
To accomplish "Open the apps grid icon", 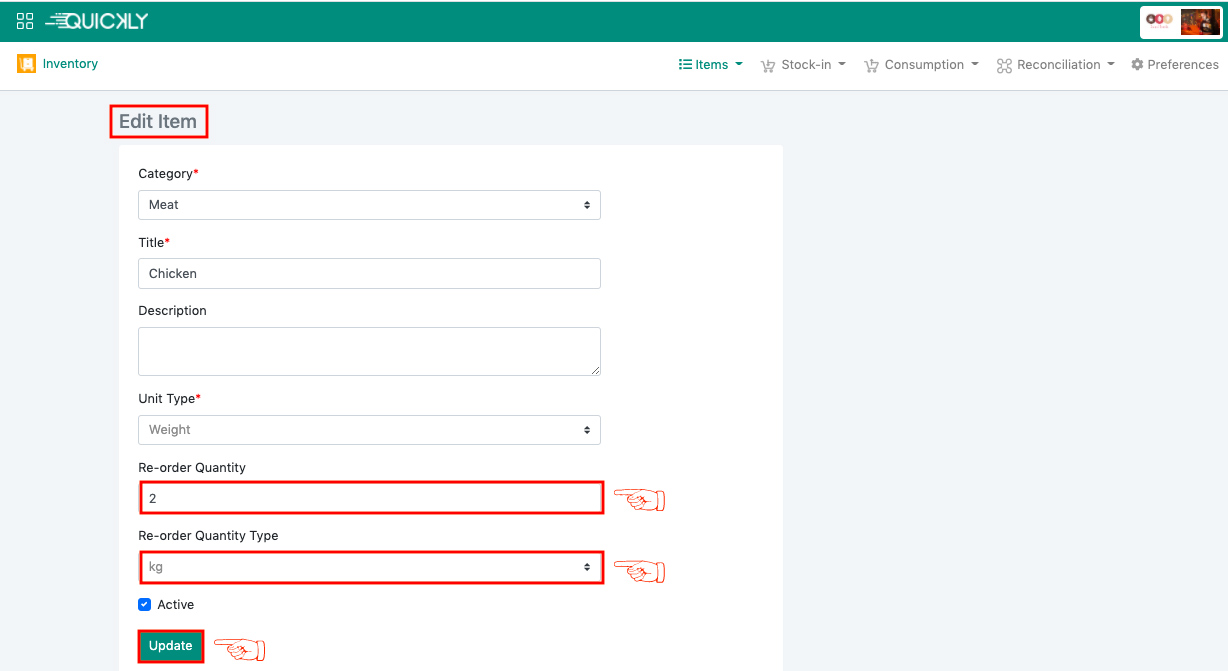I will pyautogui.click(x=25, y=21).
